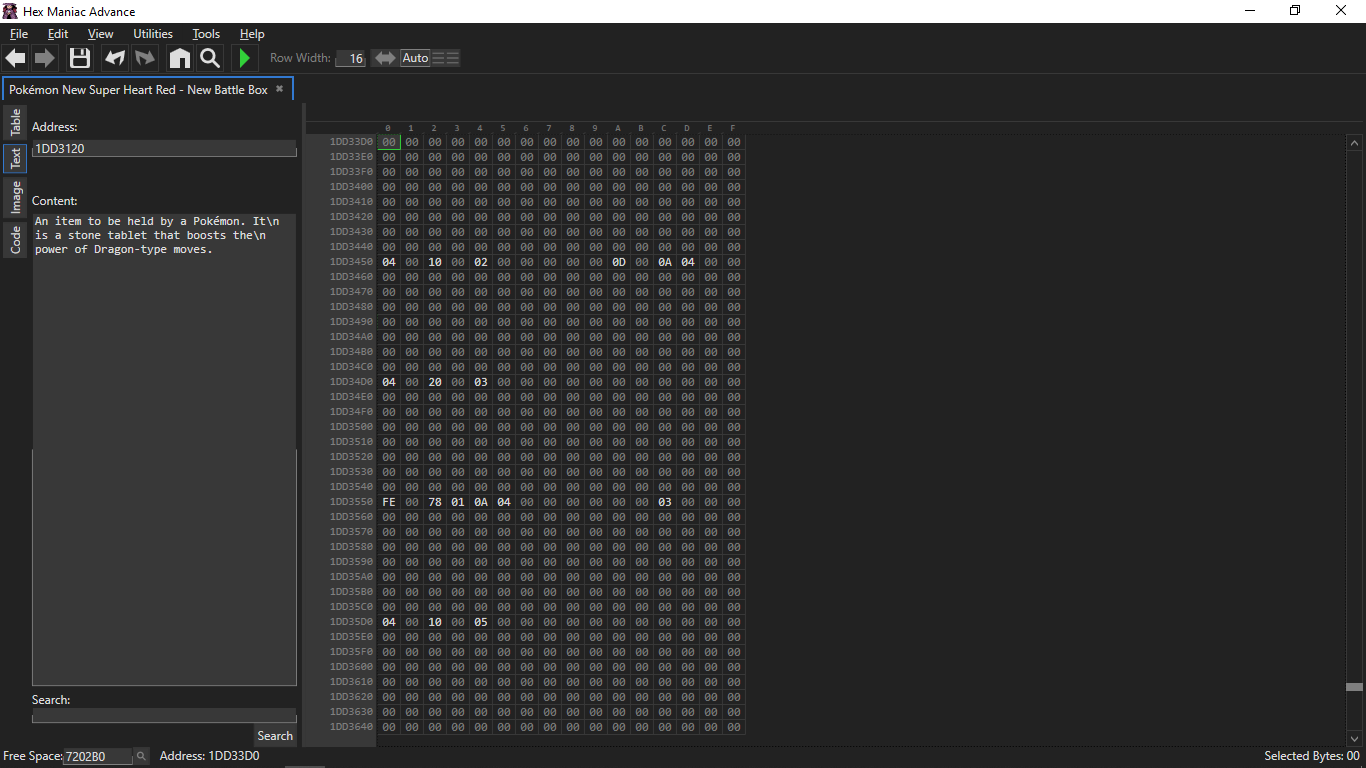Go to the home anchor icon
The height and width of the screenshot is (768, 1366).
(179, 58)
